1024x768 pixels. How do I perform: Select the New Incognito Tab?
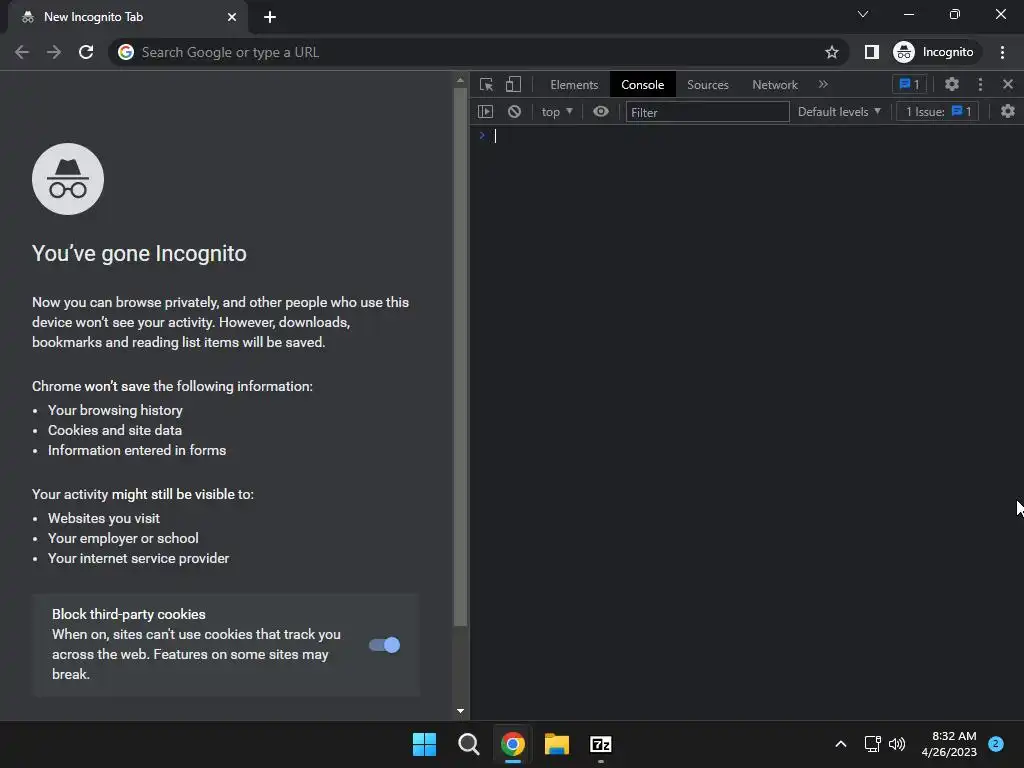click(x=127, y=18)
